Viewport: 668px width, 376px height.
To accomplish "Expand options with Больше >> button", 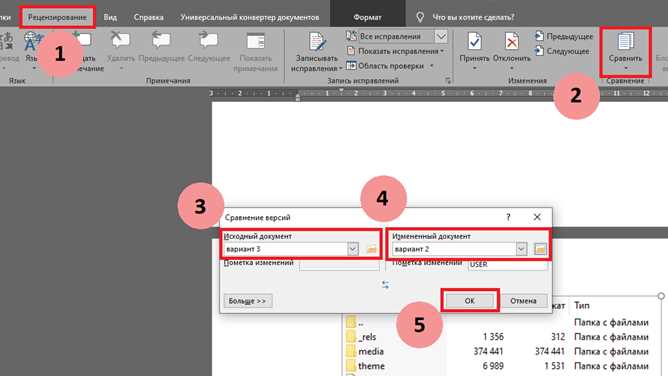I will (x=248, y=301).
